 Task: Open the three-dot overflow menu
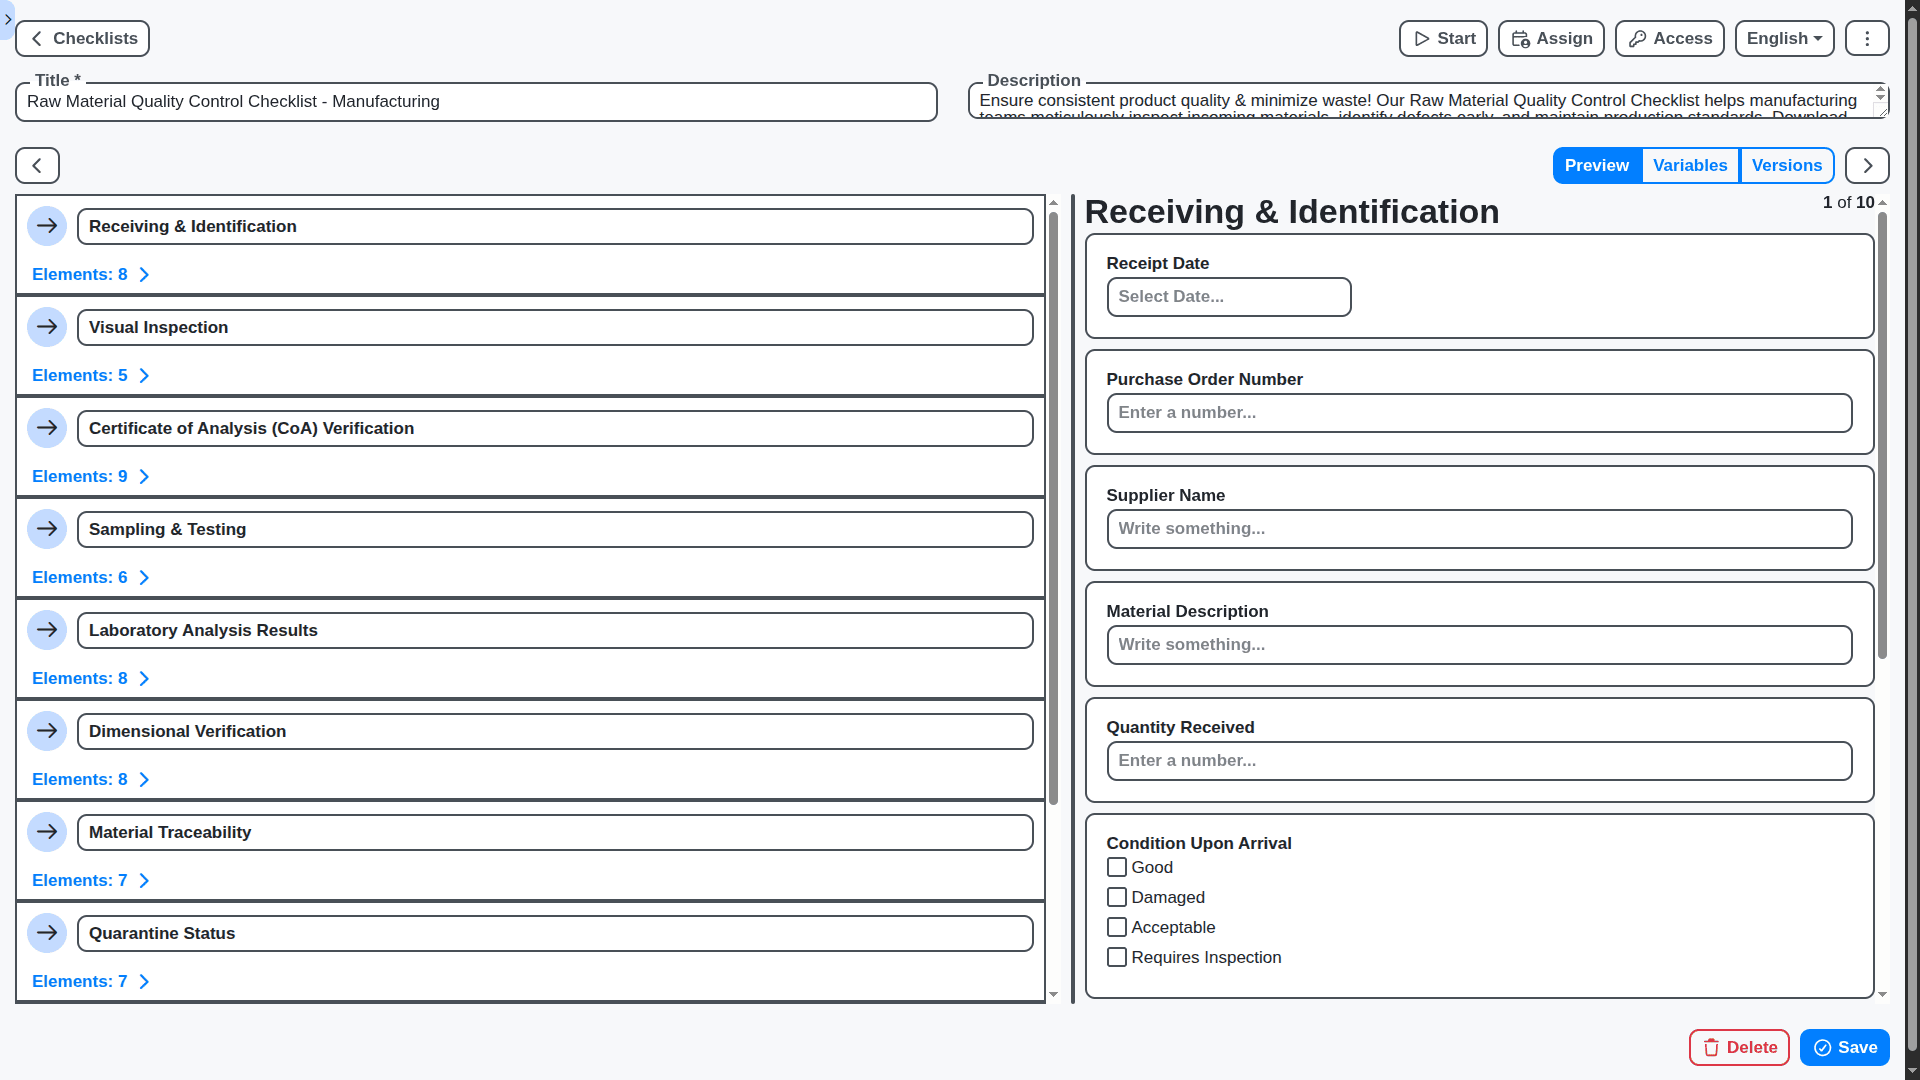click(1866, 38)
